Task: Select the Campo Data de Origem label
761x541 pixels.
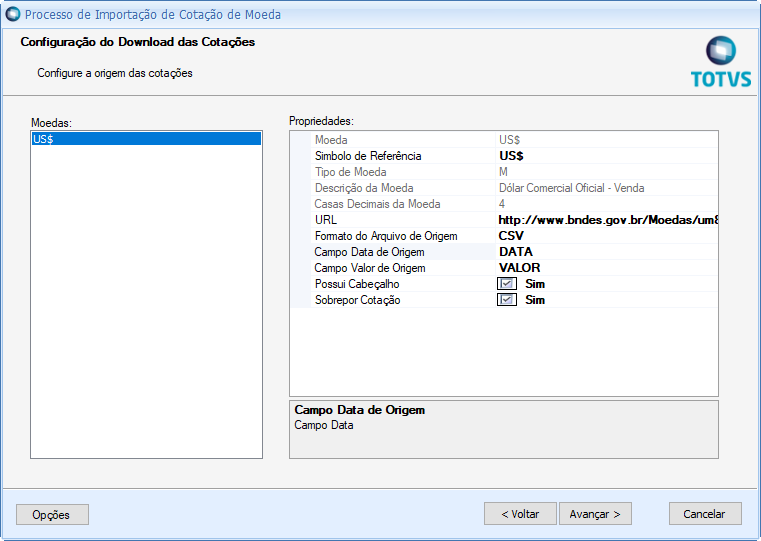Action: click(x=369, y=252)
